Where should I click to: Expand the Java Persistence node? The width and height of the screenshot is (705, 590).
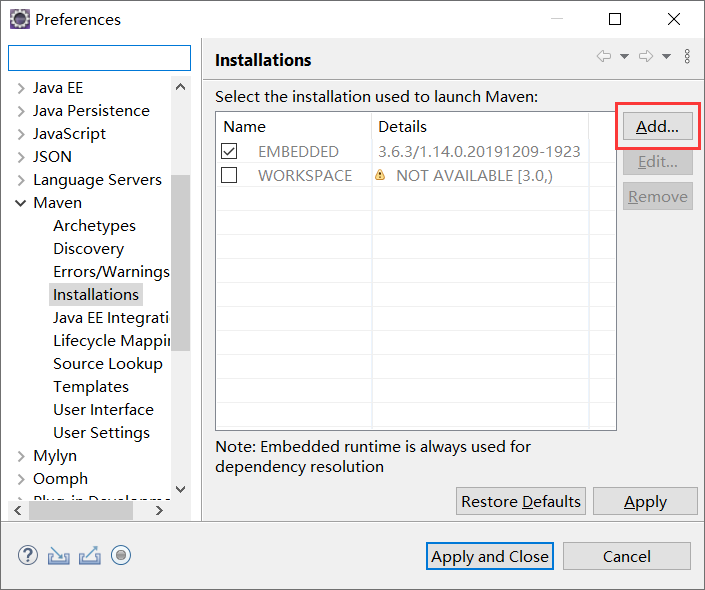[21, 111]
